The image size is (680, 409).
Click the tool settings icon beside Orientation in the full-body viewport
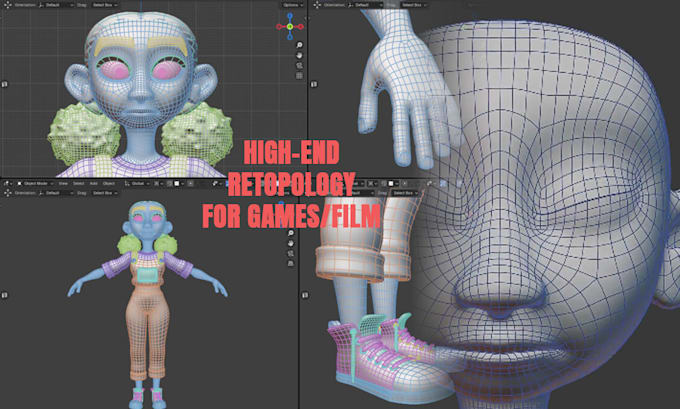click(7, 193)
